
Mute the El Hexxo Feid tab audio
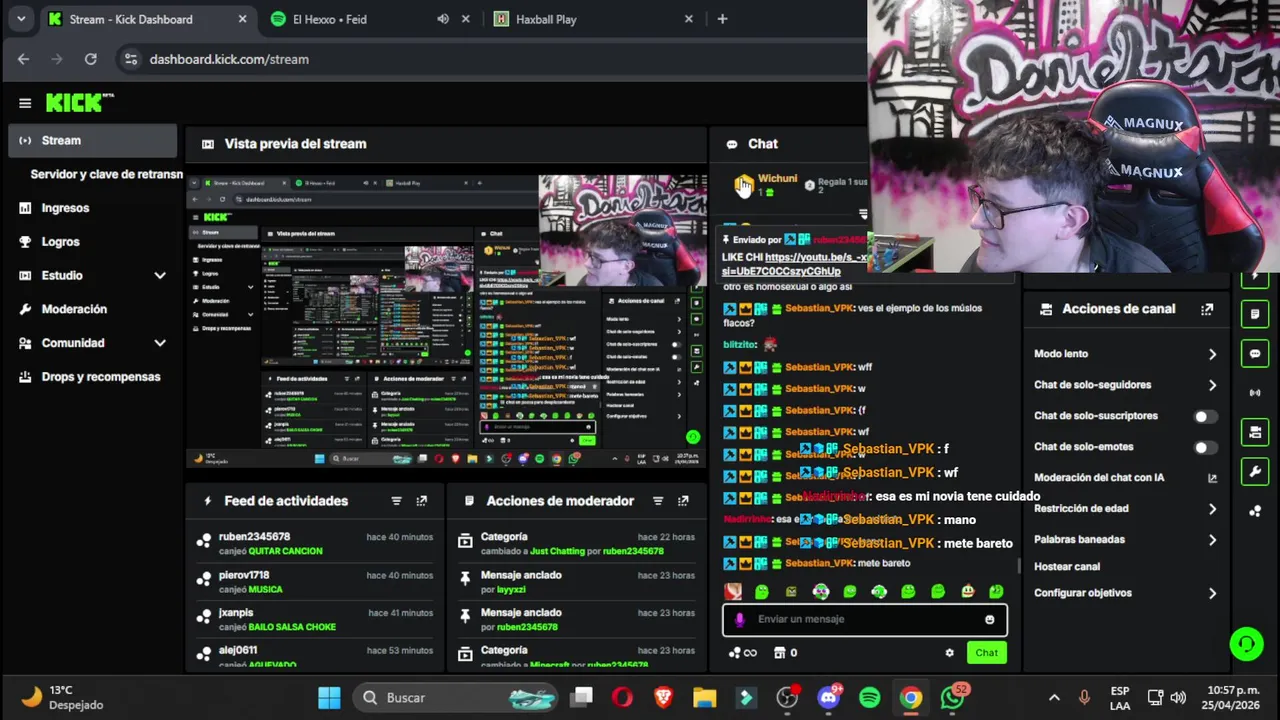pyautogui.click(x=443, y=19)
